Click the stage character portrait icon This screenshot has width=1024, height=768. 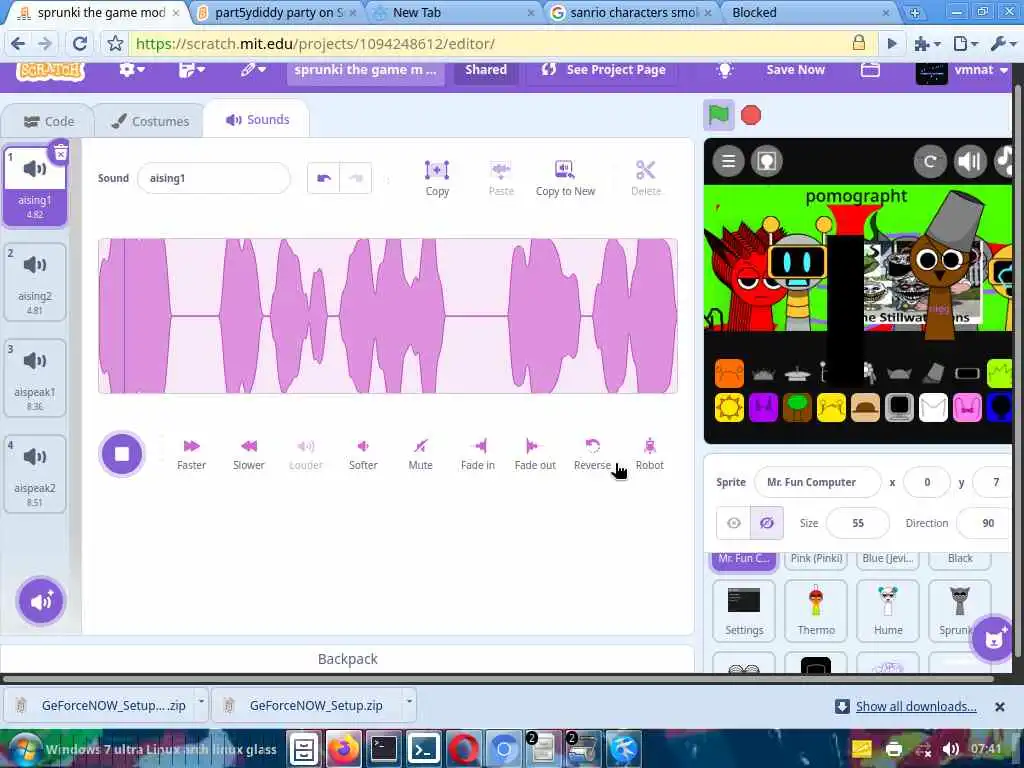click(767, 161)
